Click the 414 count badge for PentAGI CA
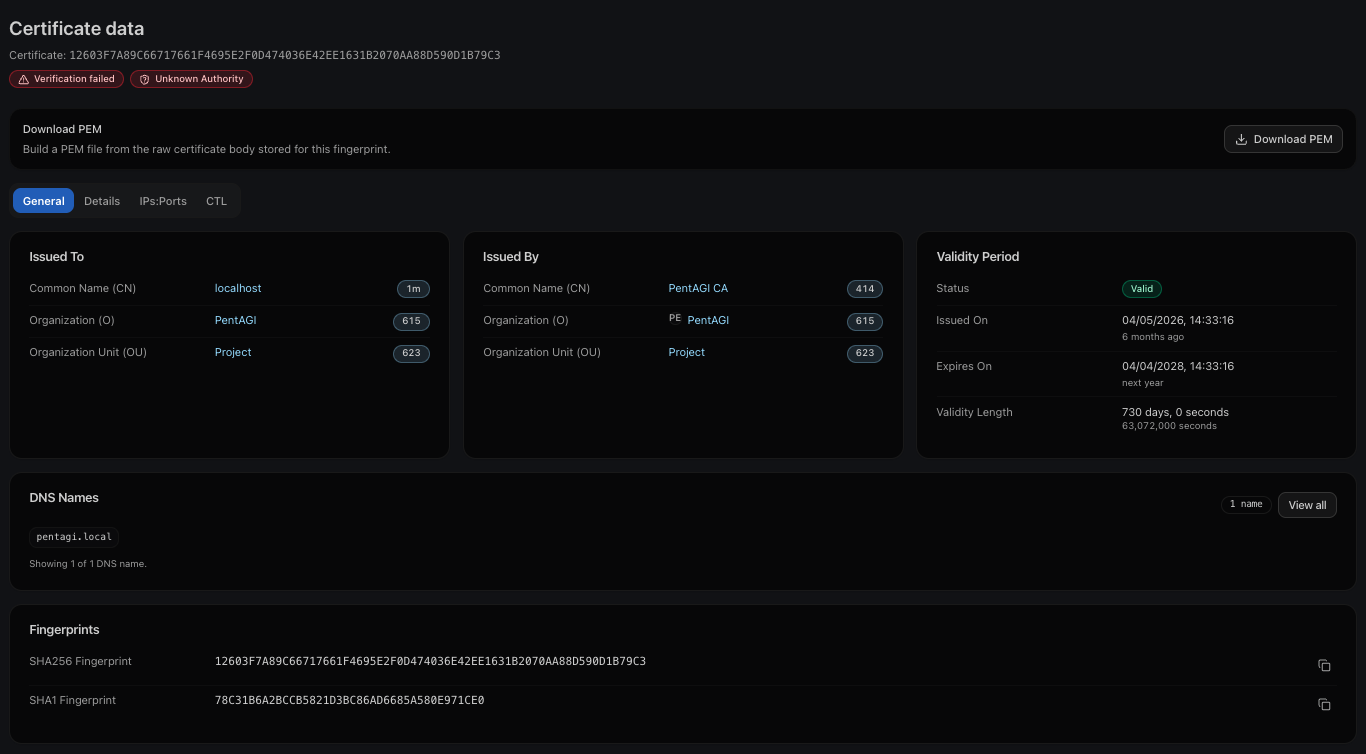Screen dimensions: 1366x754 [865, 289]
